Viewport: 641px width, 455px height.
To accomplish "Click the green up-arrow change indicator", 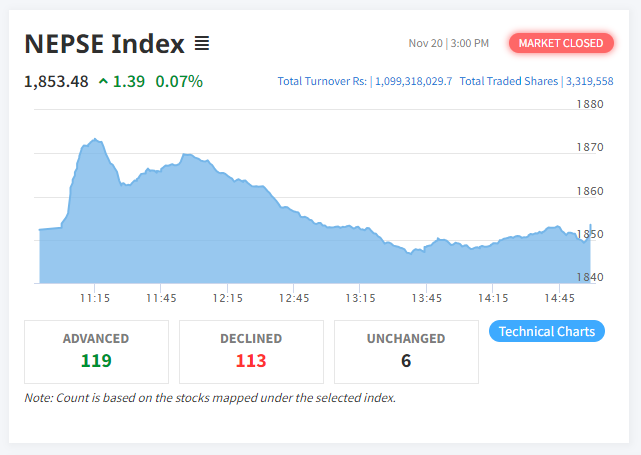I will [x=103, y=81].
